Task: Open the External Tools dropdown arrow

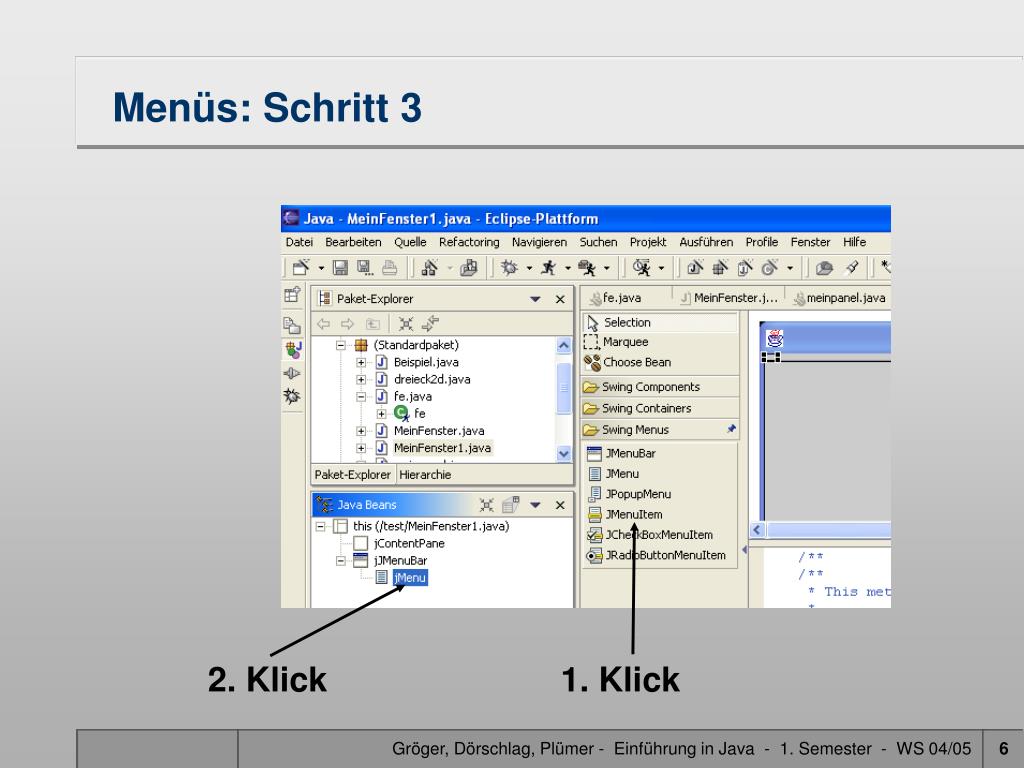Action: pyautogui.click(x=607, y=268)
